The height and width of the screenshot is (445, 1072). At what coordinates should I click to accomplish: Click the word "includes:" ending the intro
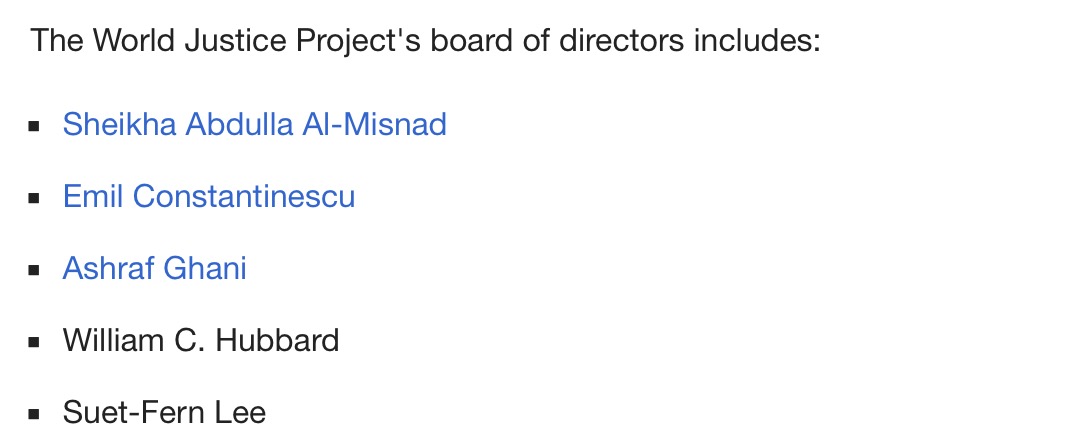pyautogui.click(x=757, y=40)
